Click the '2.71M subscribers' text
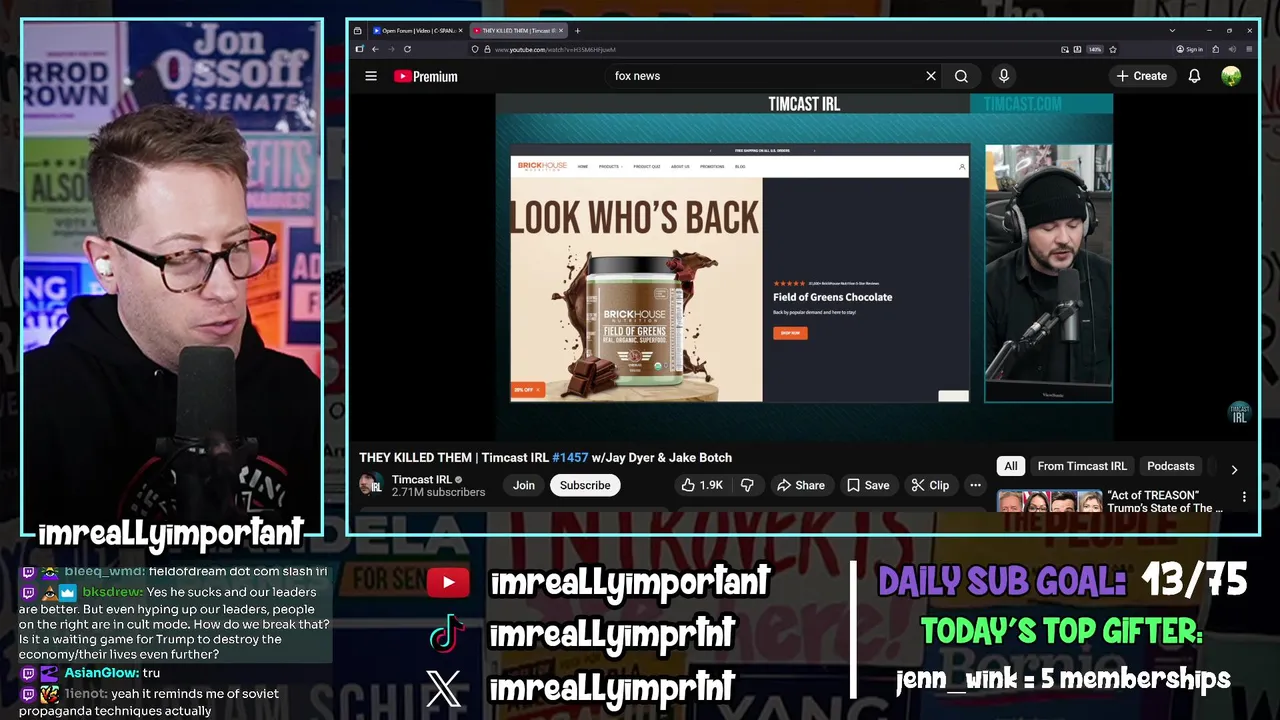 coord(438,492)
